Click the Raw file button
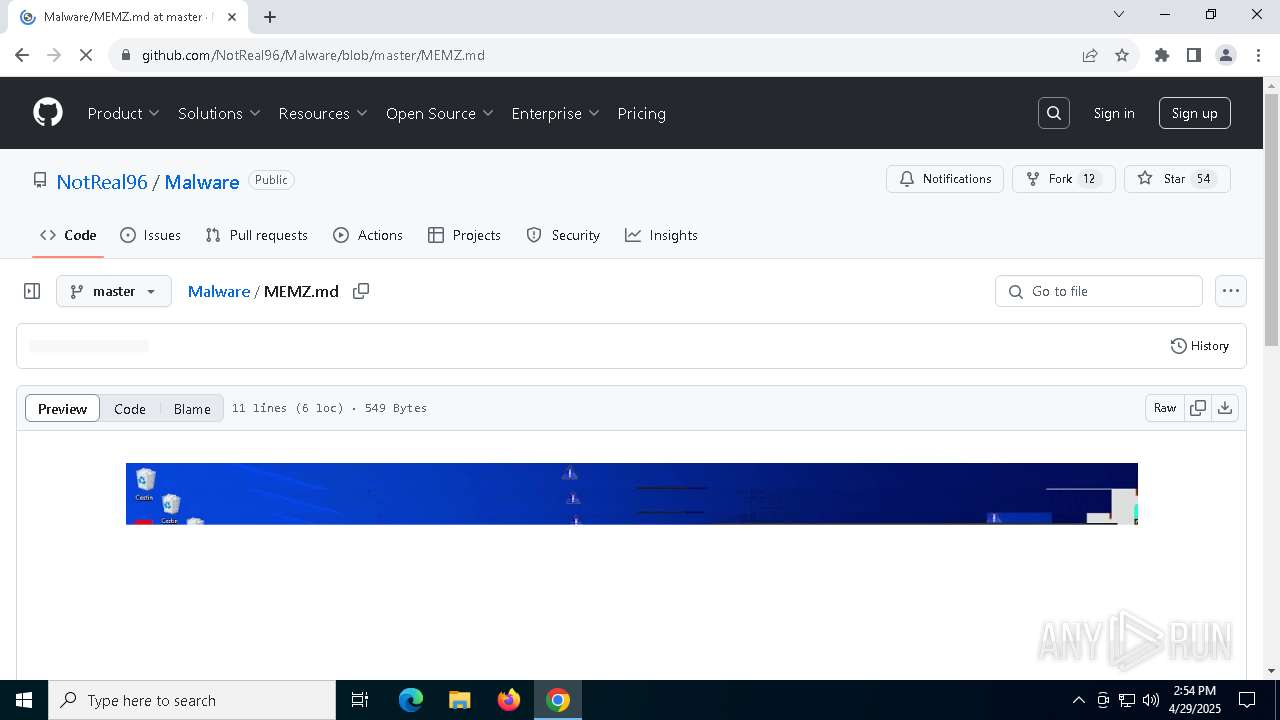The height and width of the screenshot is (720, 1280). [x=1165, y=408]
